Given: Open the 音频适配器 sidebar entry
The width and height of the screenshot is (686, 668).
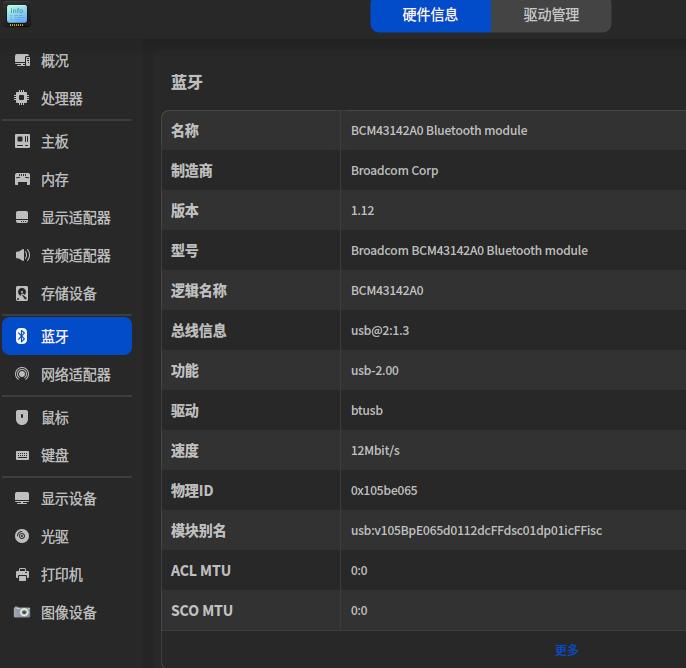Looking at the screenshot, I should point(67,255).
